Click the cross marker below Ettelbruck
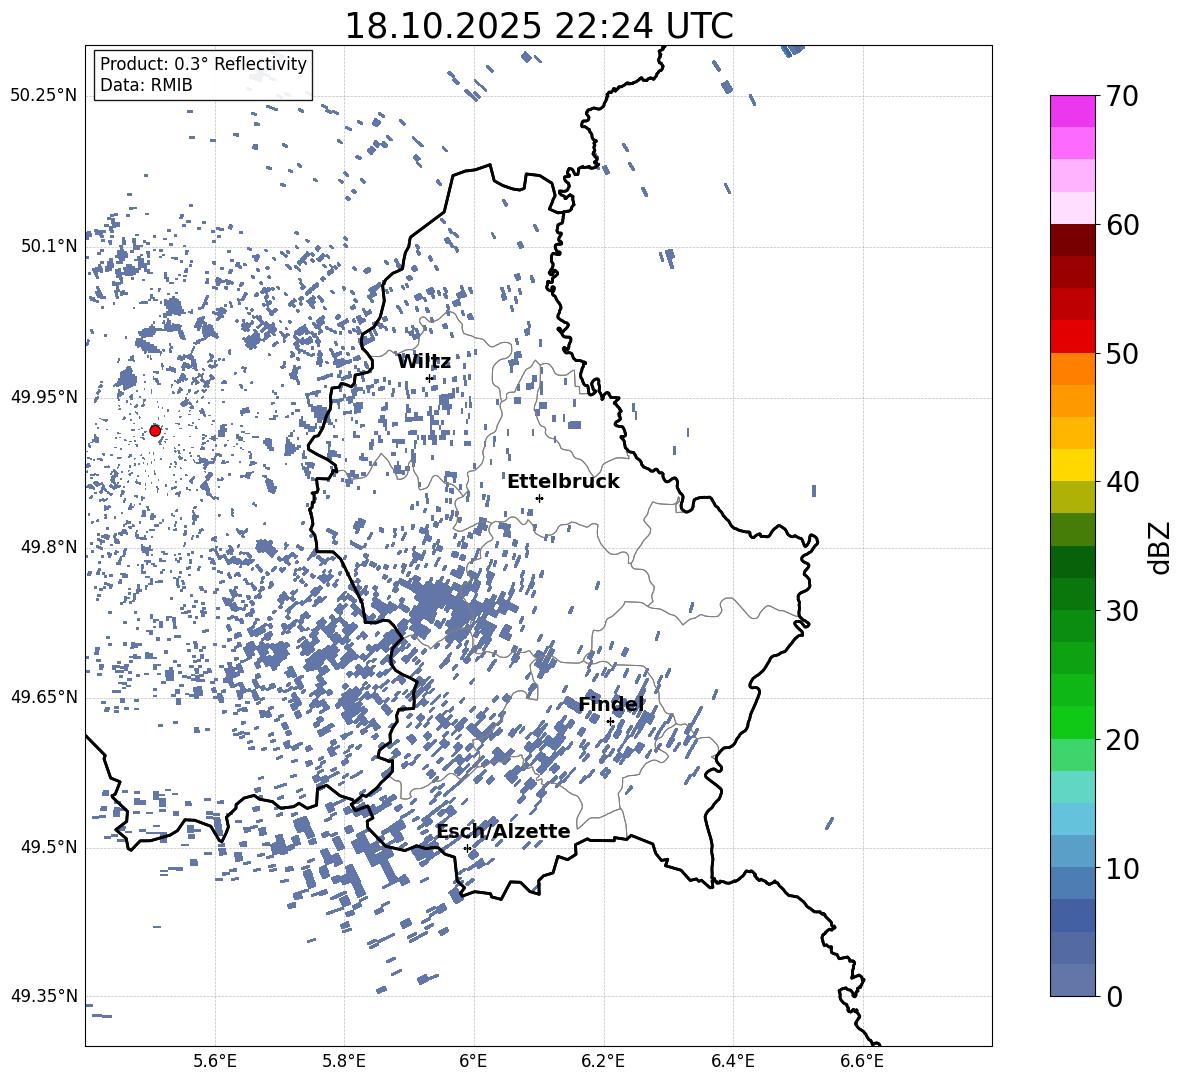Image resolution: width=1184 pixels, height=1081 pixels. (x=539, y=498)
